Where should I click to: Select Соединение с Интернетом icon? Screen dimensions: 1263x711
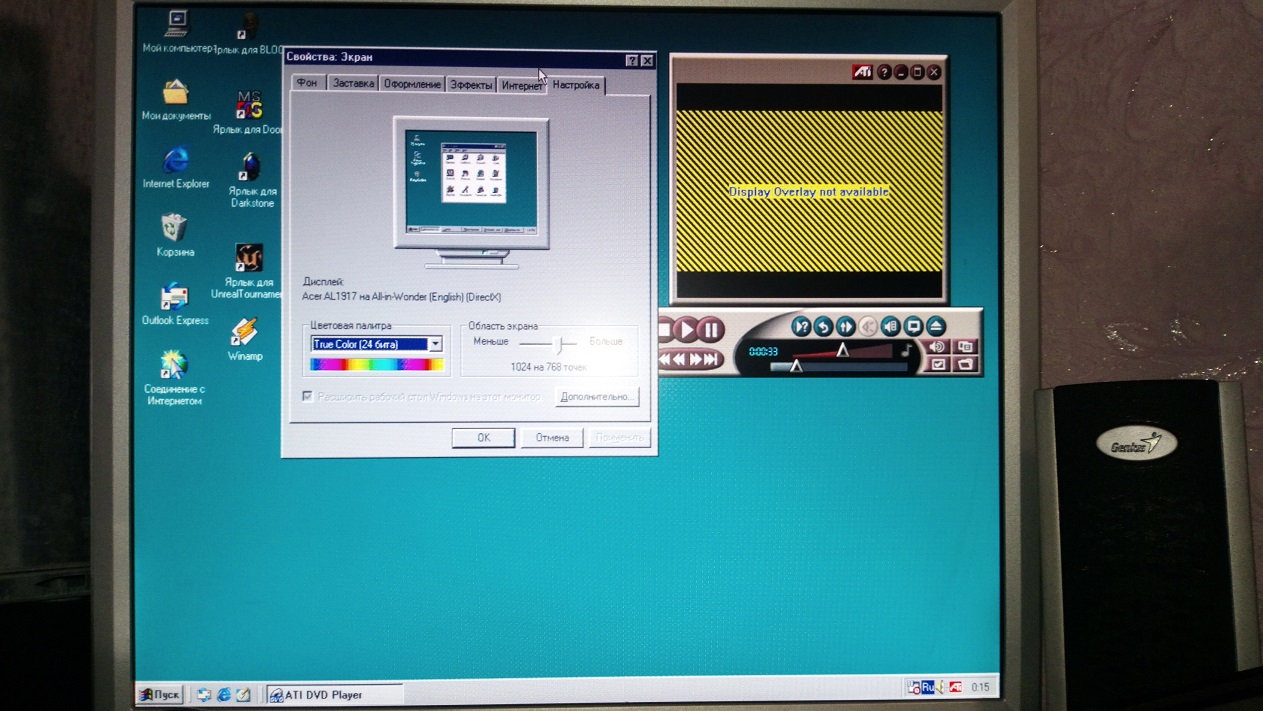pyautogui.click(x=174, y=376)
